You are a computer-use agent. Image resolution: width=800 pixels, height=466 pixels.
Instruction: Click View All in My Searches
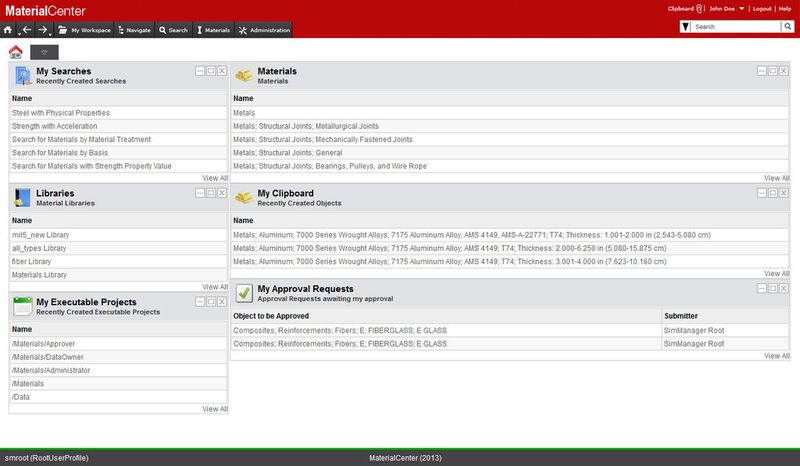click(x=215, y=178)
